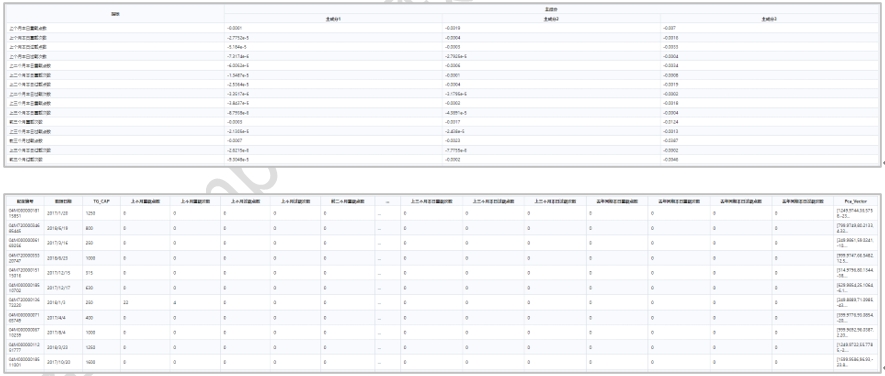The width and height of the screenshot is (885, 376).
Task: Click the ellipsis column header in data table
Action: pos(388,201)
